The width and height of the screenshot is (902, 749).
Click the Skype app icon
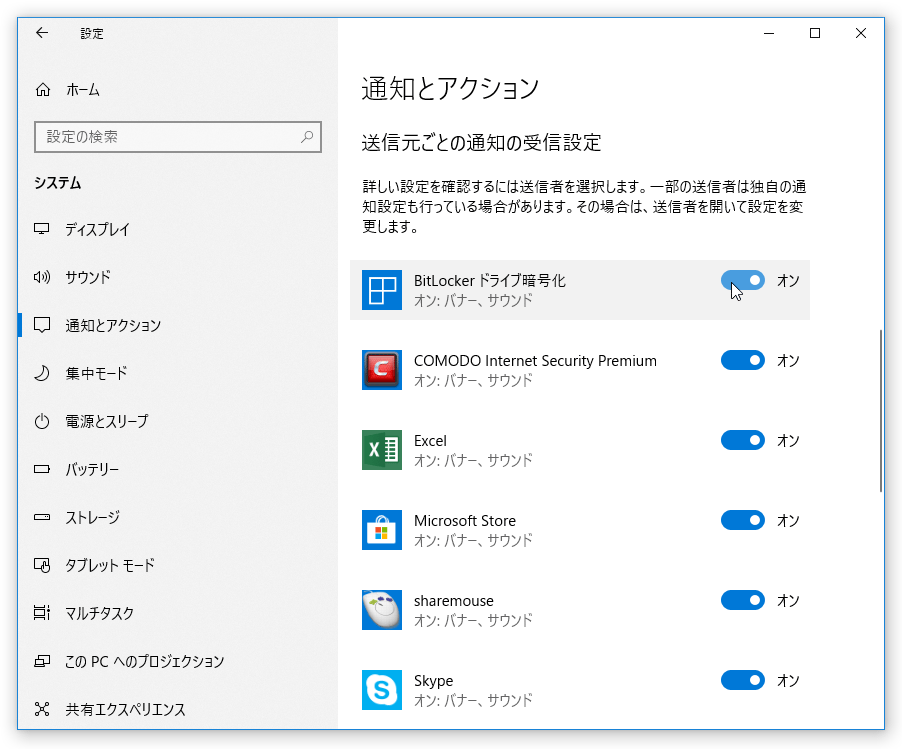click(382, 690)
